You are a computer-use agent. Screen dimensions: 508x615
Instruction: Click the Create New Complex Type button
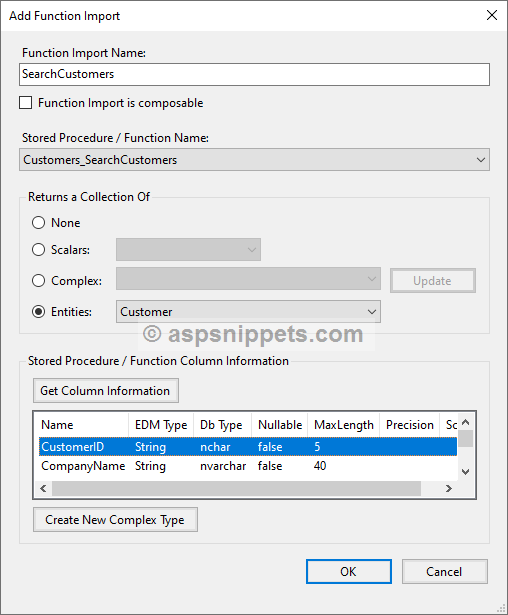115,520
